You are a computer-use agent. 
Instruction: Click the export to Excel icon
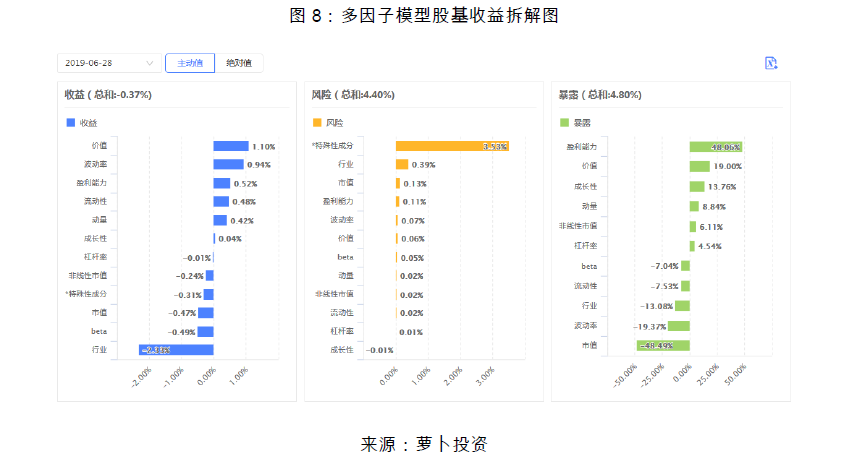tap(770, 63)
